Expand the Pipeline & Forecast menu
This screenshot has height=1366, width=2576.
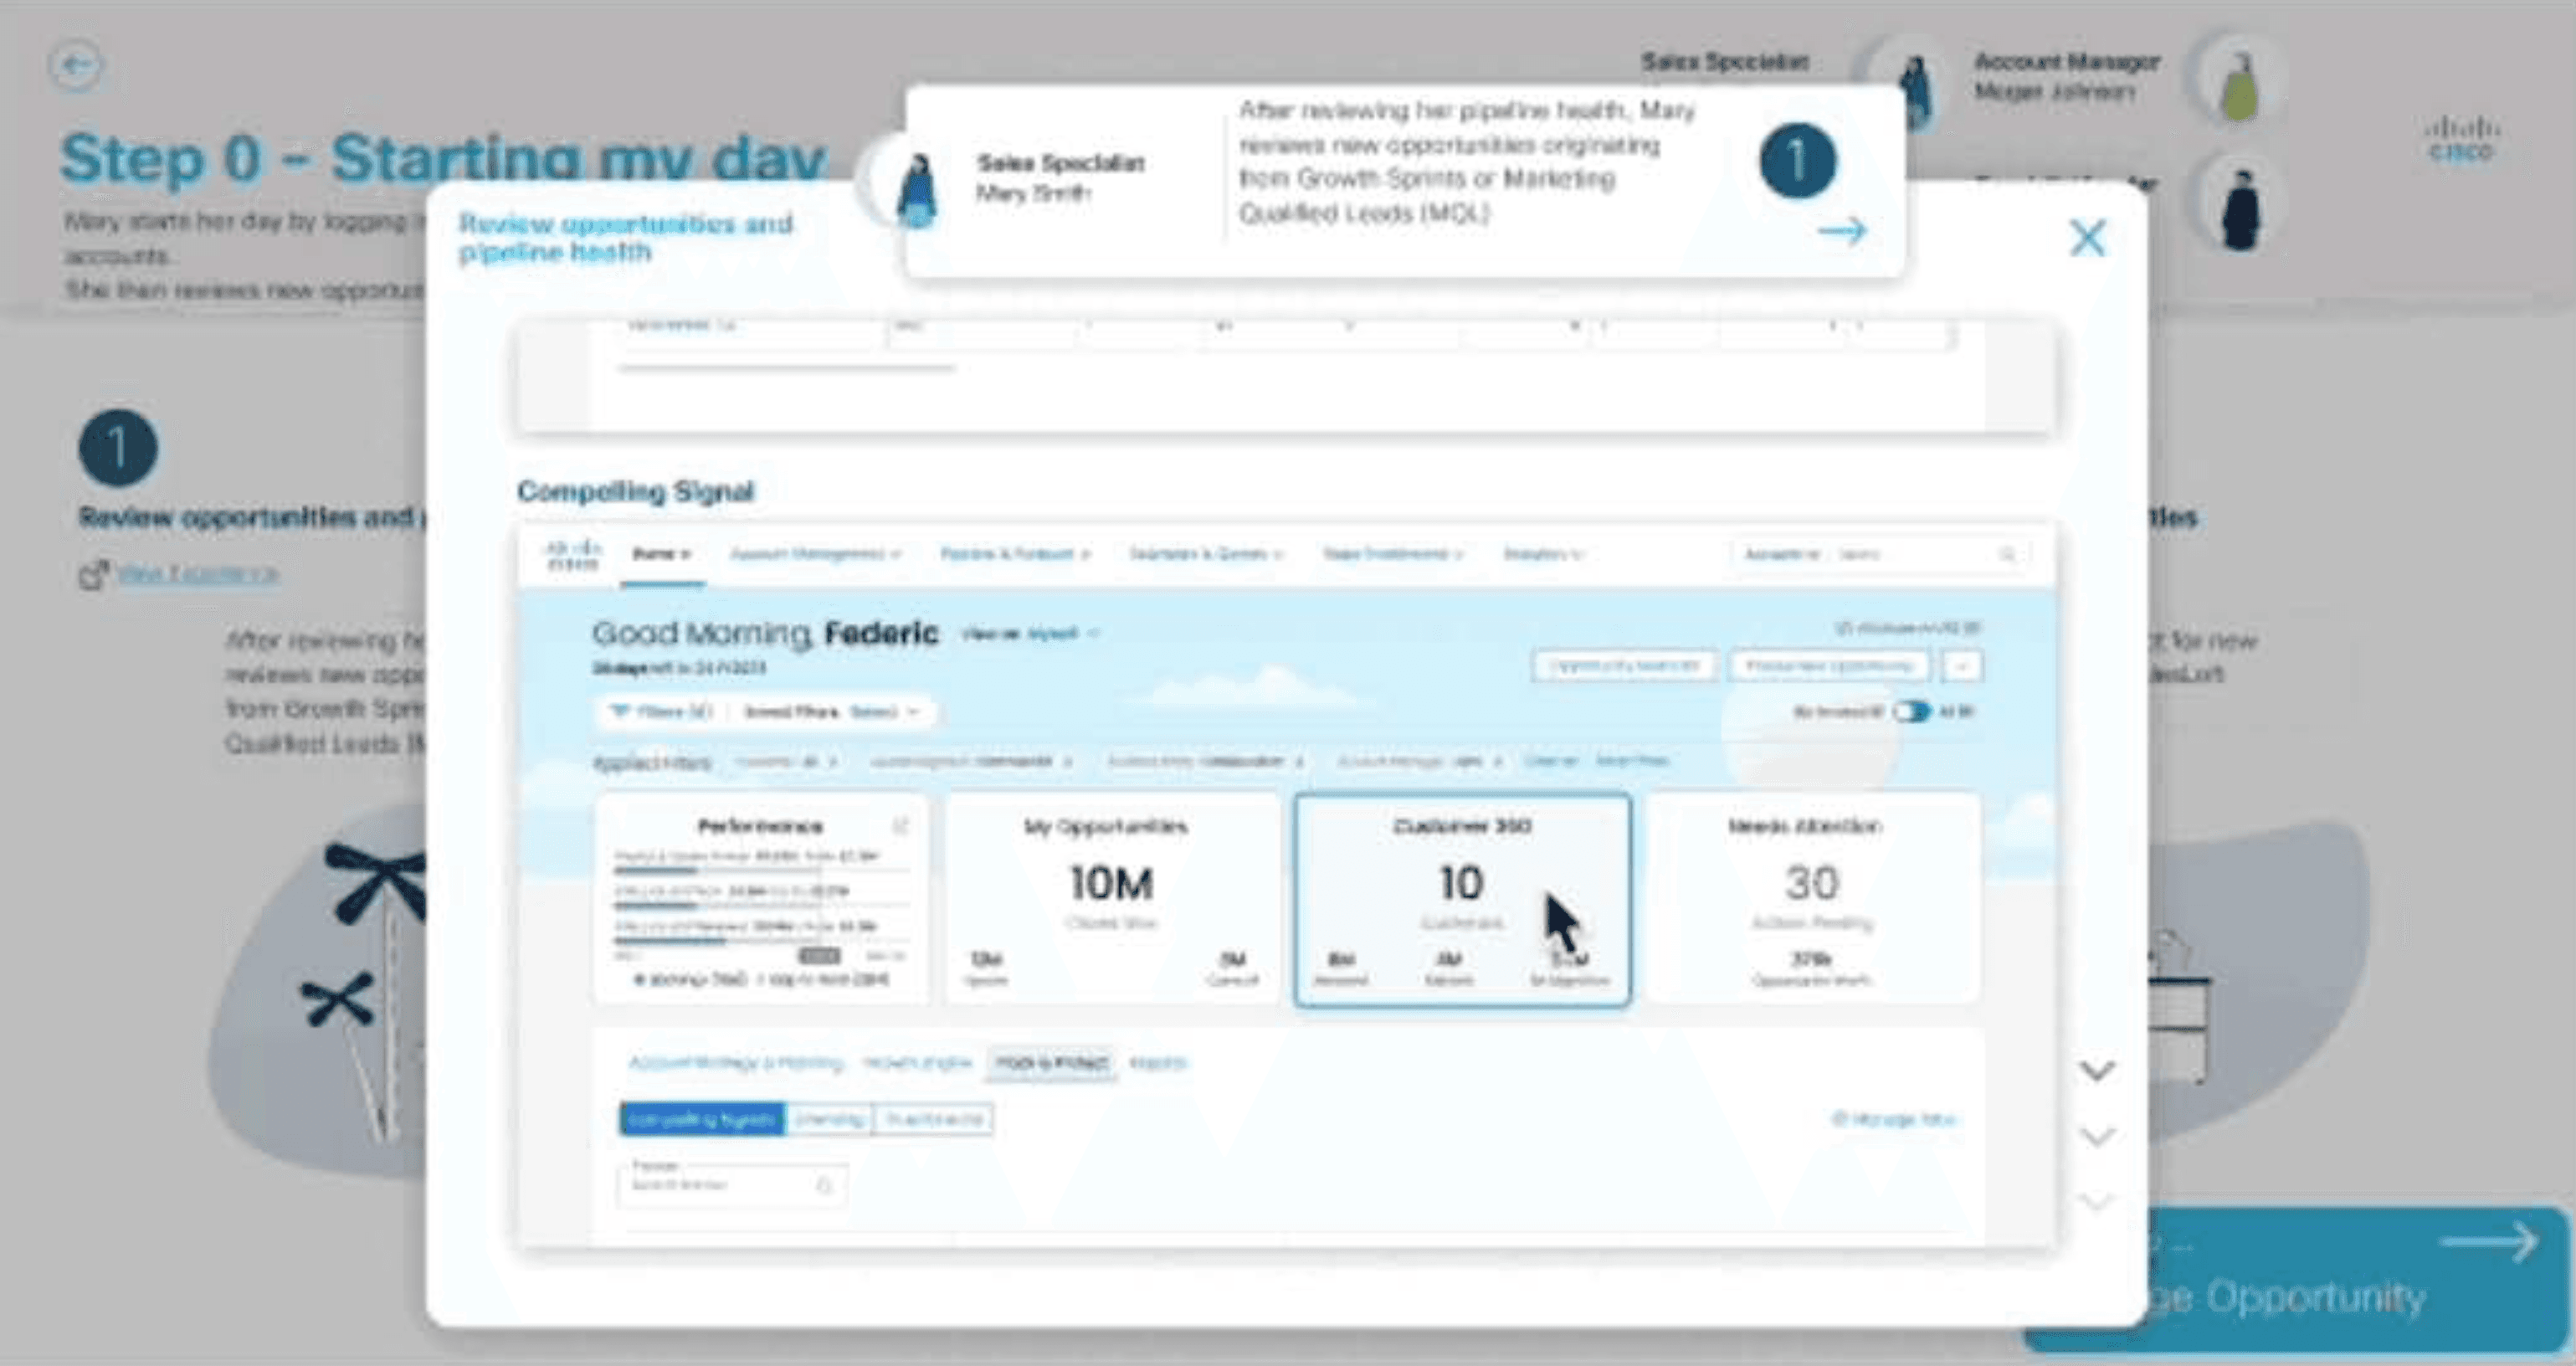click(x=1015, y=554)
